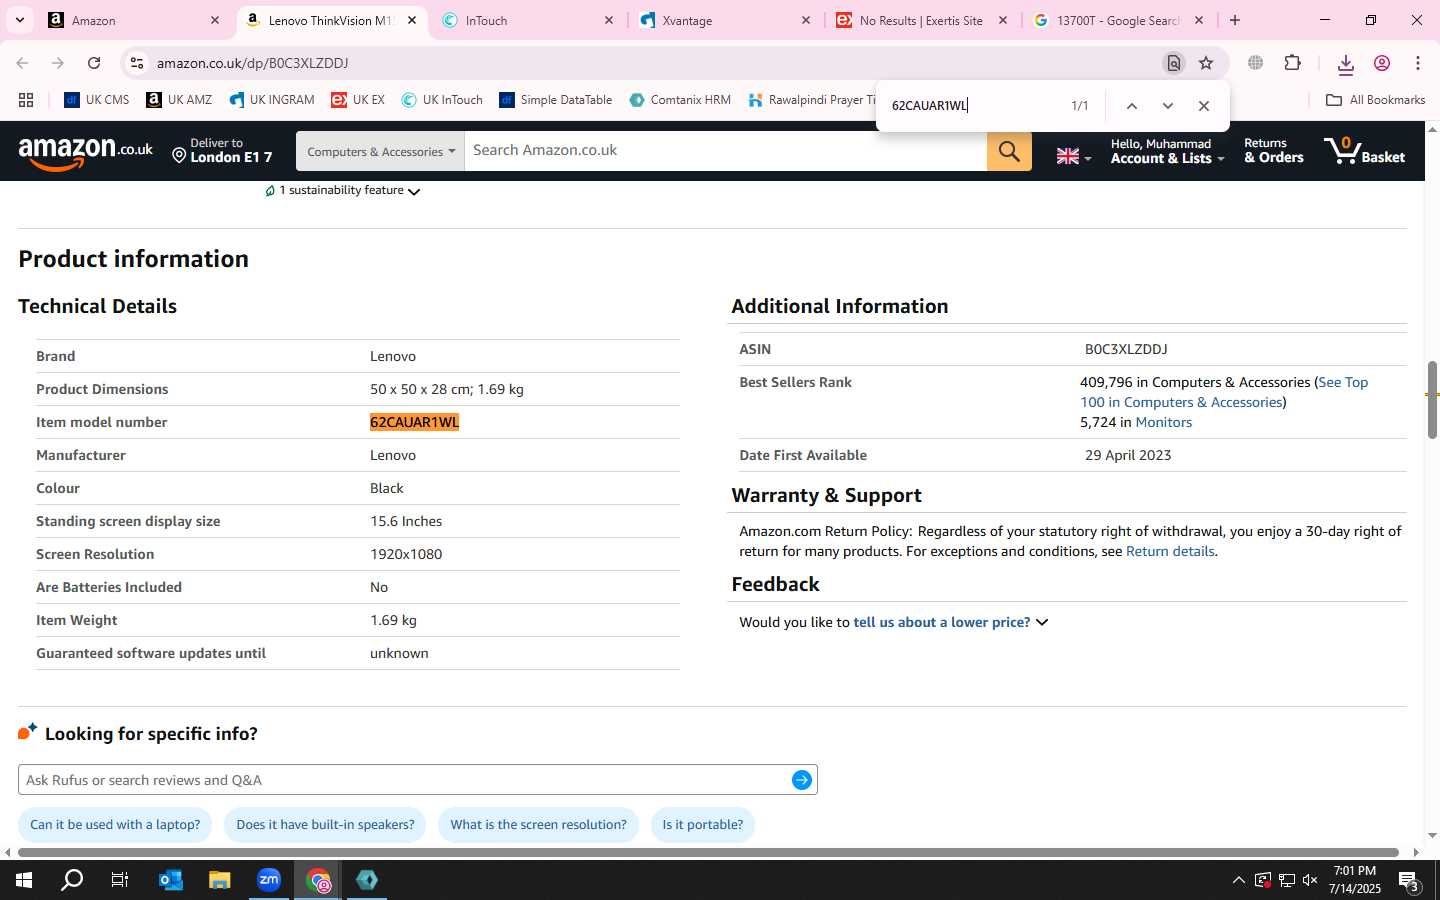
Task: Open Windows Start menu
Action: point(24,880)
